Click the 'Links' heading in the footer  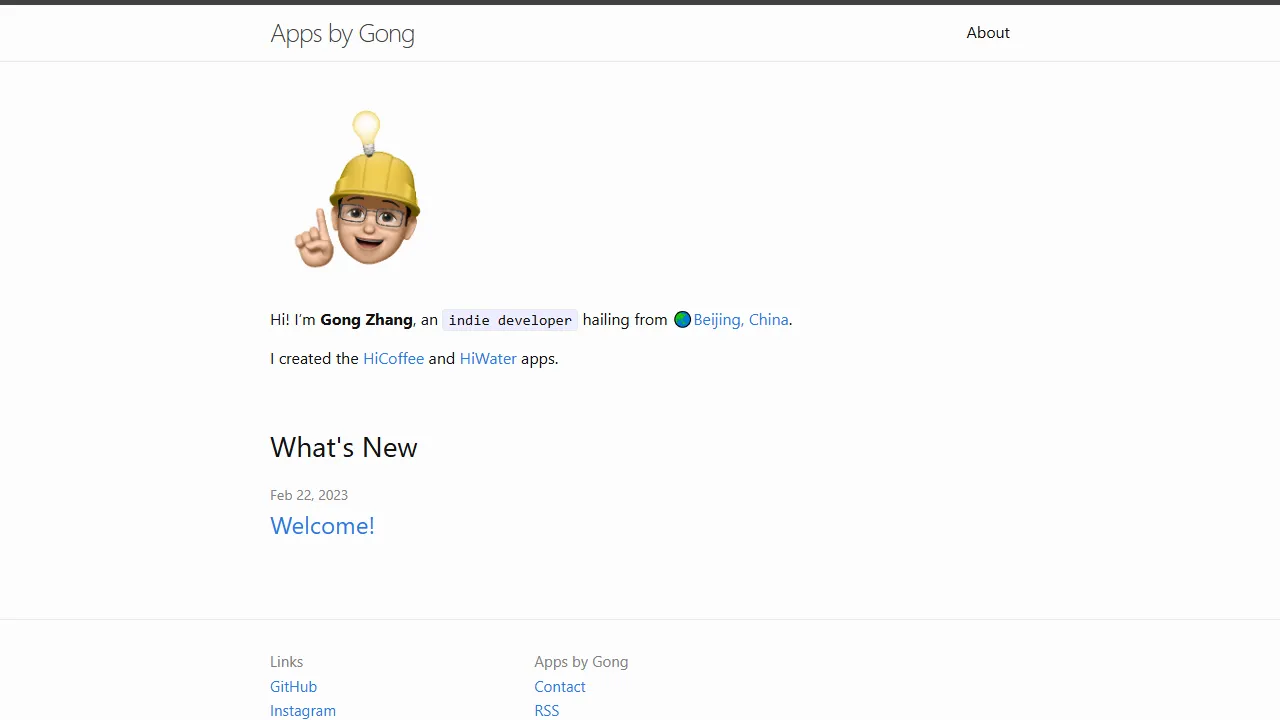click(x=286, y=661)
